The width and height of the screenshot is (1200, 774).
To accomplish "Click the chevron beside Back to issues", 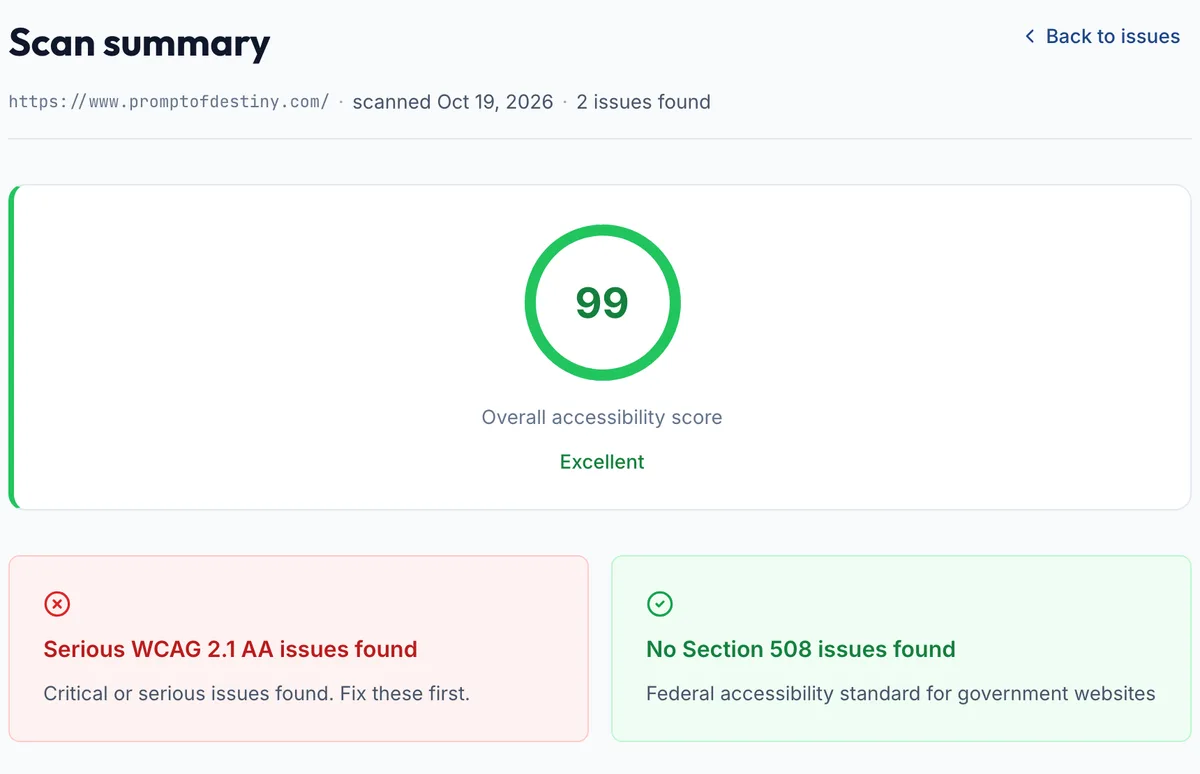I will (x=1030, y=36).
